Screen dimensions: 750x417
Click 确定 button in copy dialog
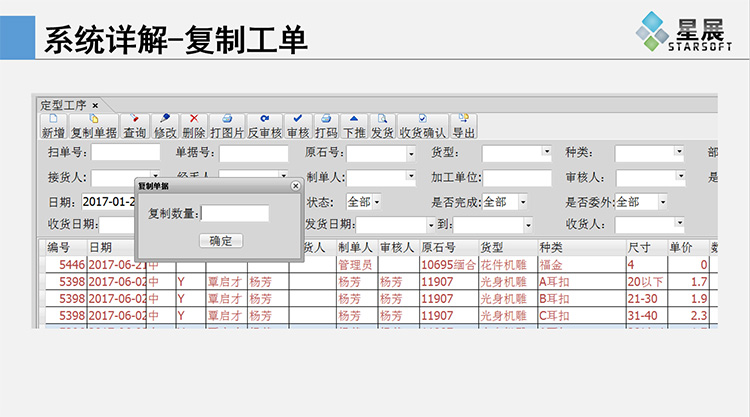(220, 241)
